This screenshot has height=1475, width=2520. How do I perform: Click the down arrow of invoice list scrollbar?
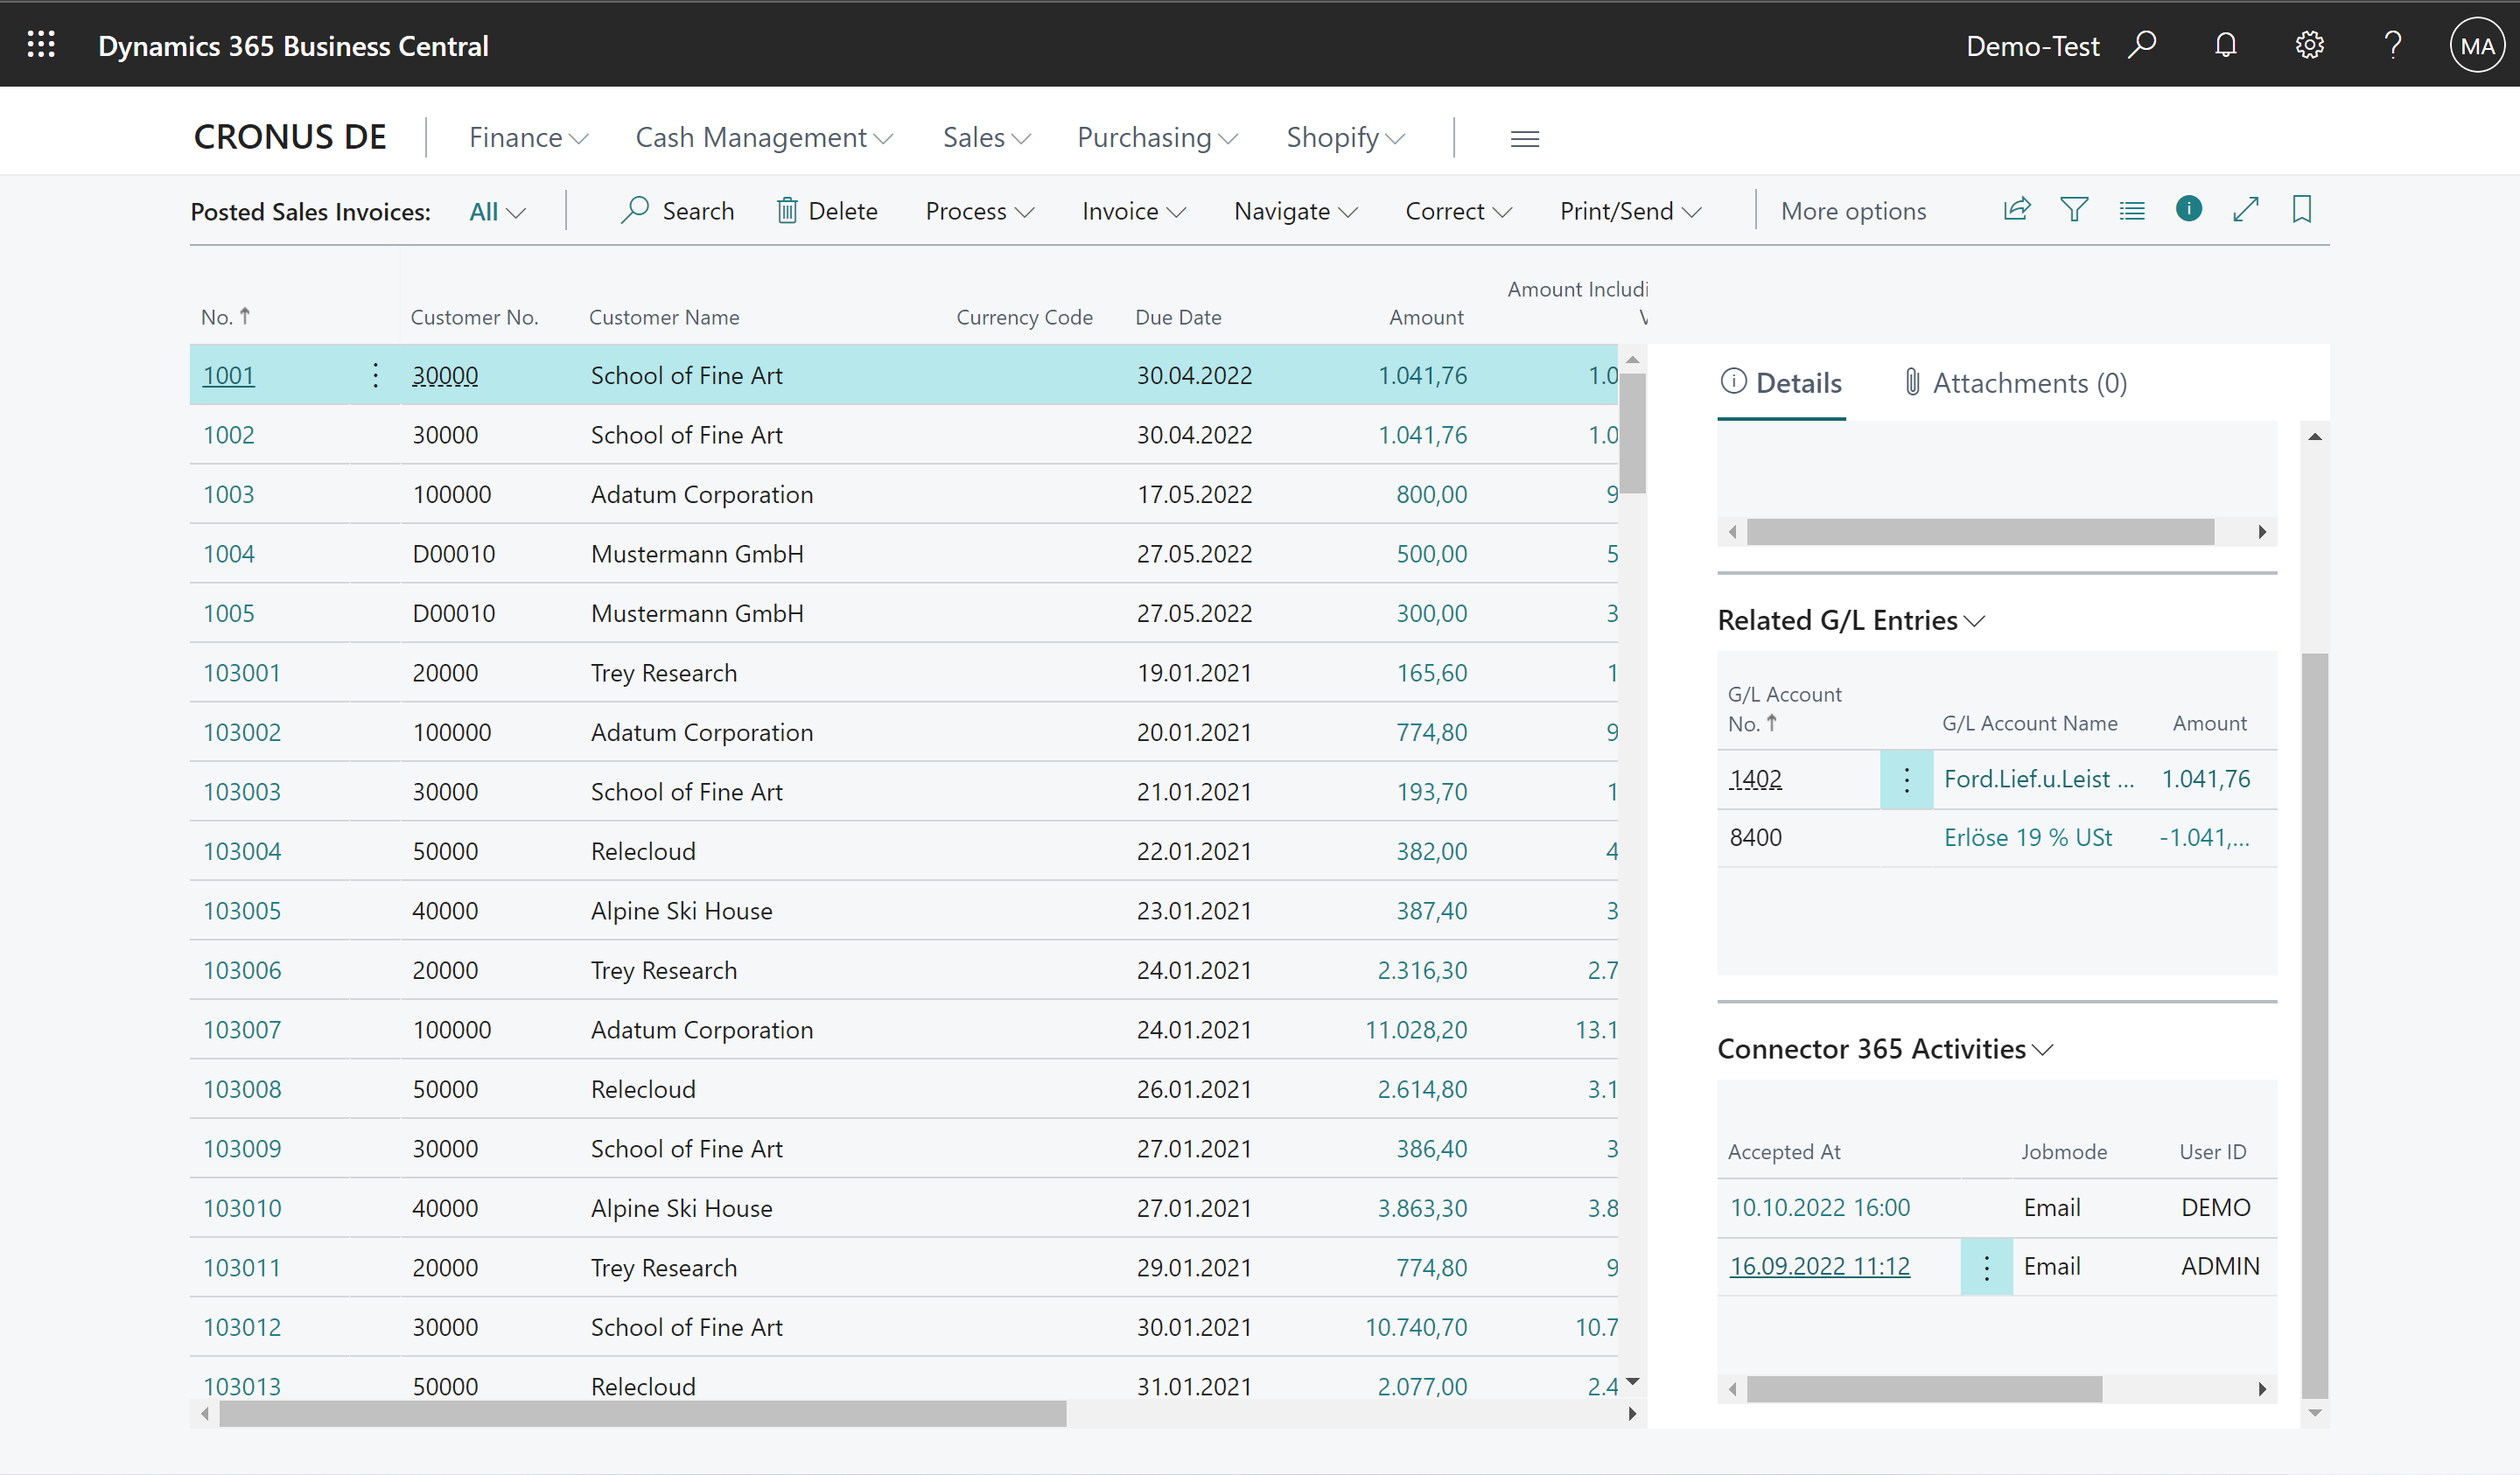pyautogui.click(x=1632, y=1381)
